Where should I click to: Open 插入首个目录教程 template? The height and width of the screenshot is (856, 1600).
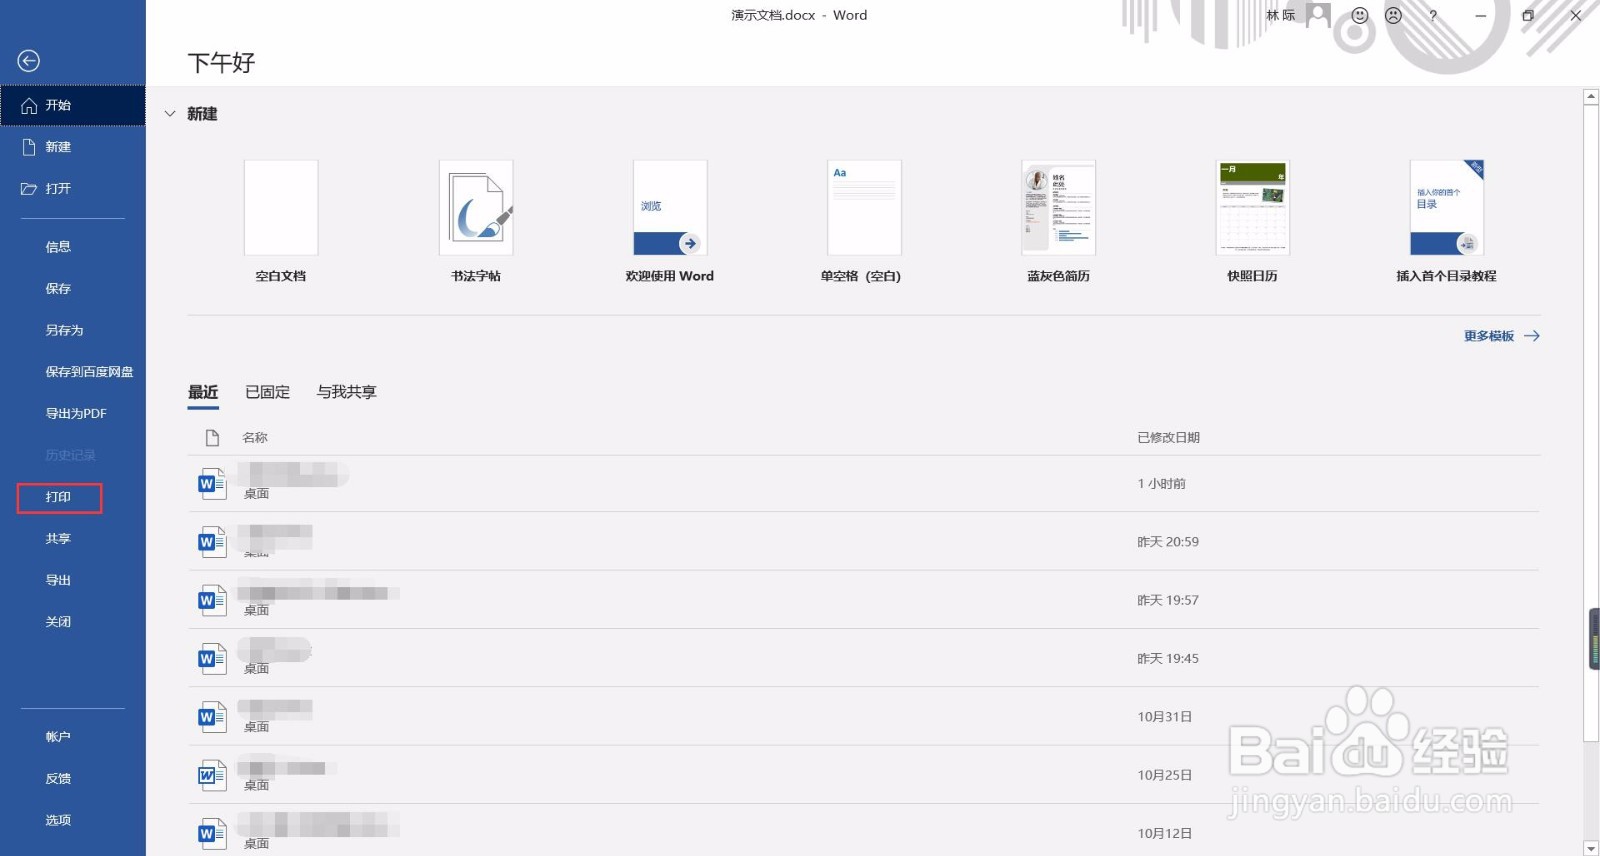1447,208
